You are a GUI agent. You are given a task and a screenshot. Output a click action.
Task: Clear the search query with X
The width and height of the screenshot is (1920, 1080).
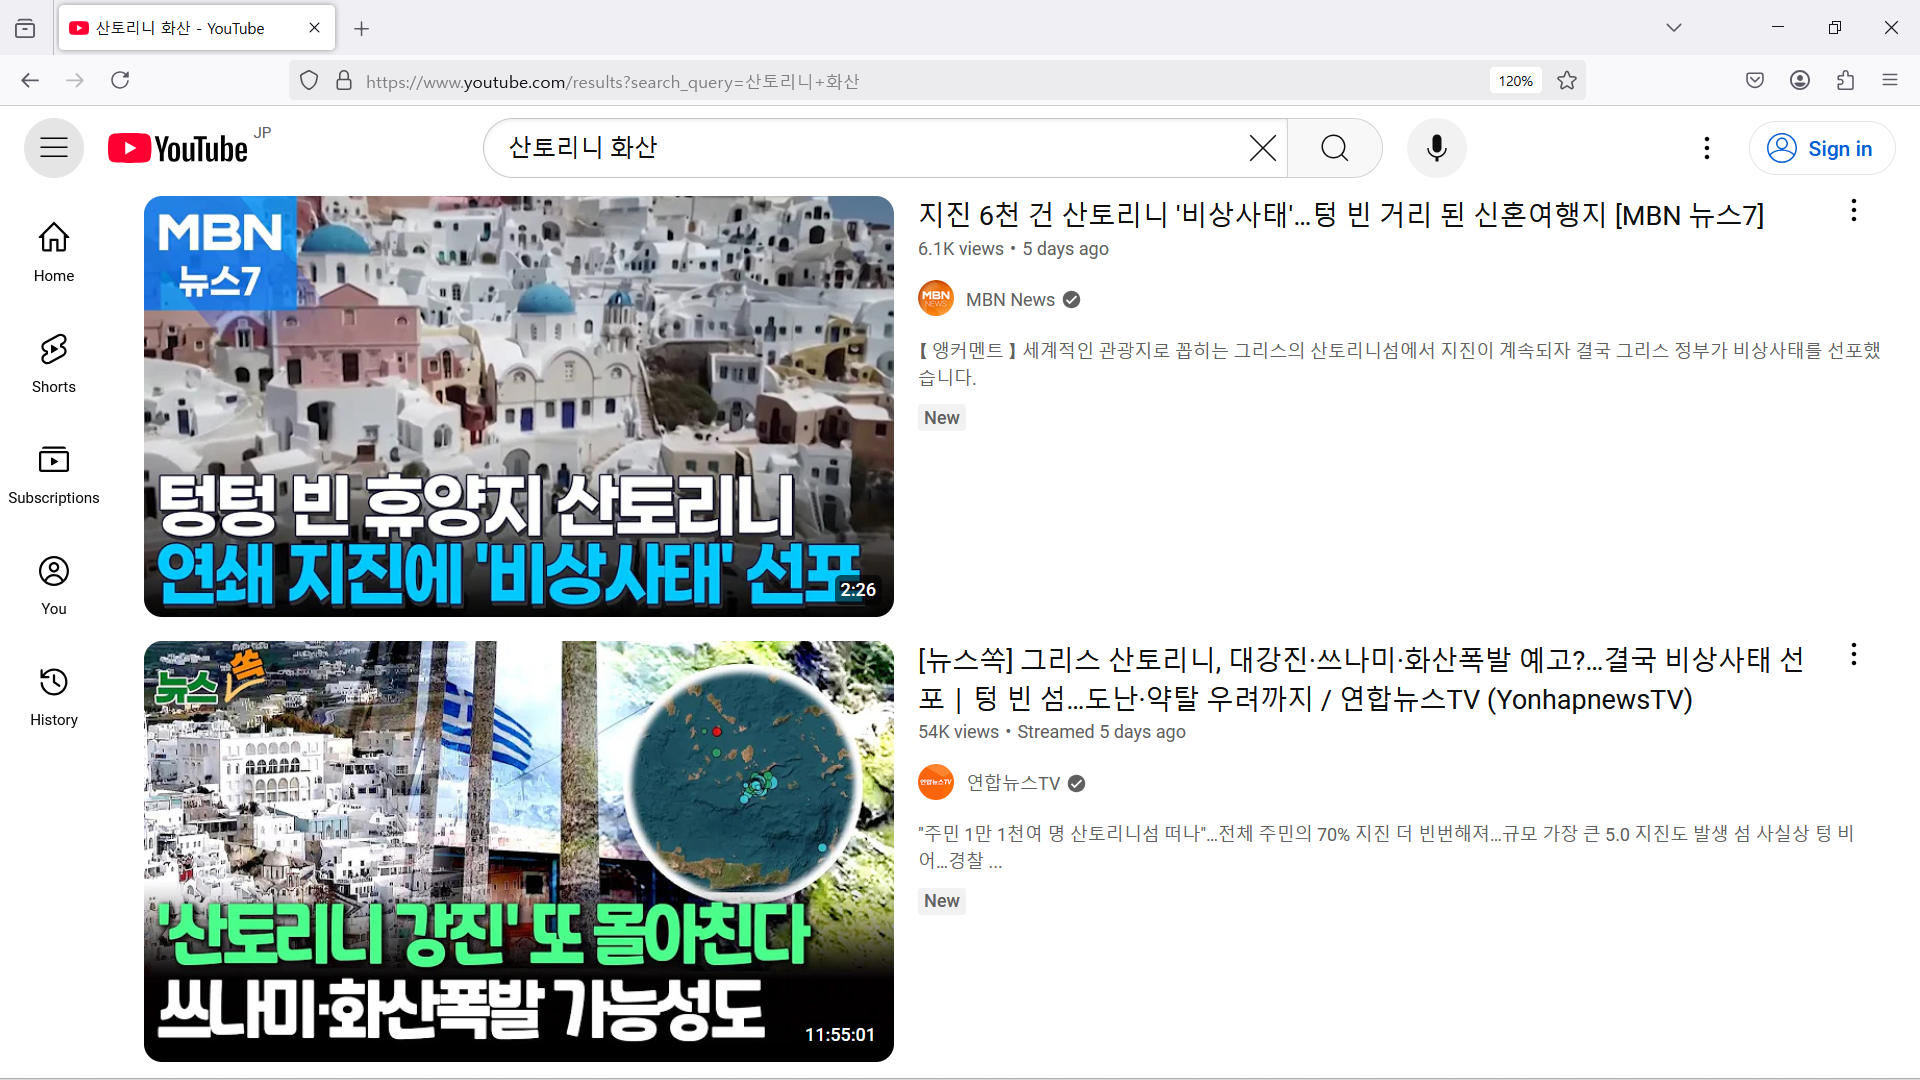(1262, 148)
